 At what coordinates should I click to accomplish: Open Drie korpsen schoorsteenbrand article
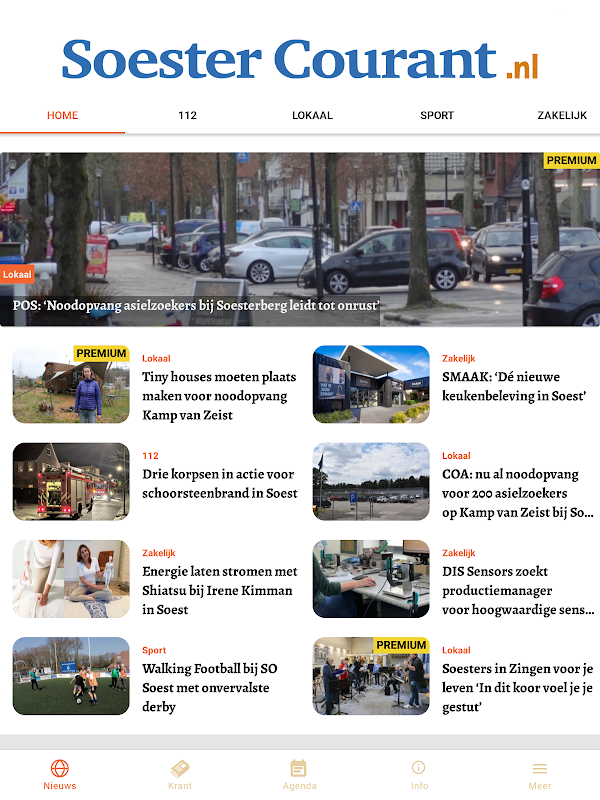pyautogui.click(x=219, y=484)
